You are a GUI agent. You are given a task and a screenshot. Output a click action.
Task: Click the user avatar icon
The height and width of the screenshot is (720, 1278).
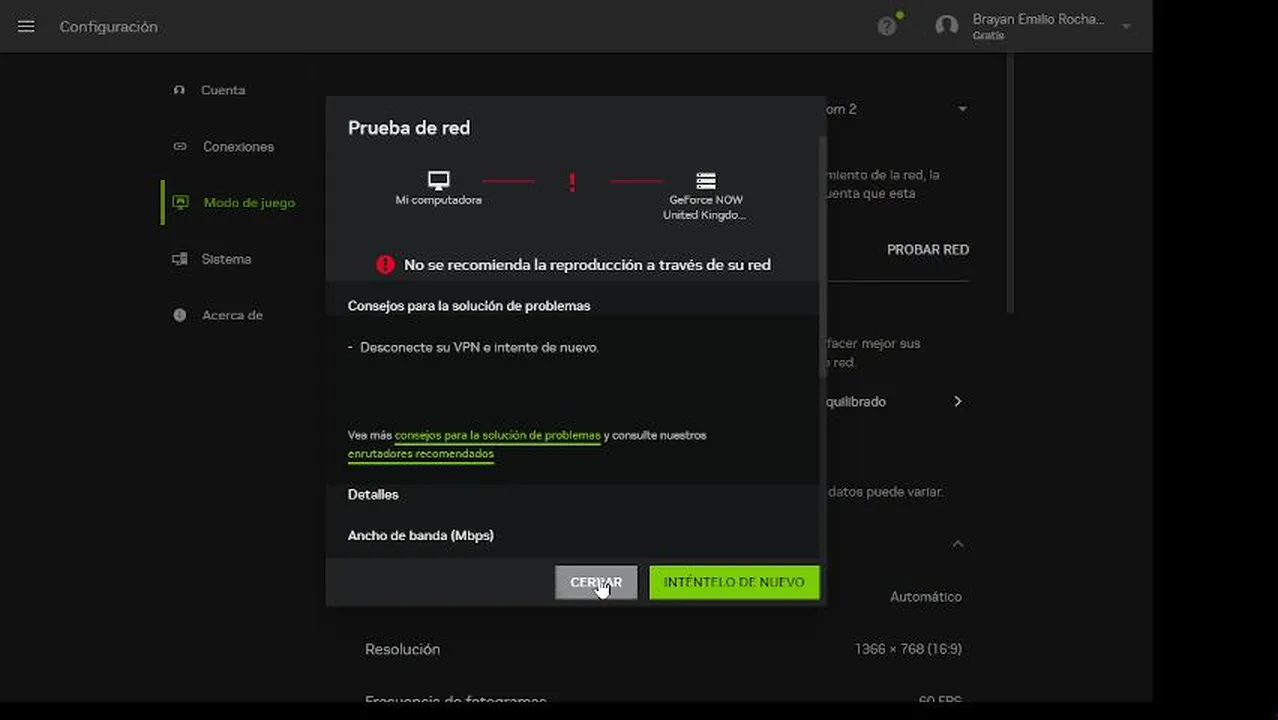[946, 26]
